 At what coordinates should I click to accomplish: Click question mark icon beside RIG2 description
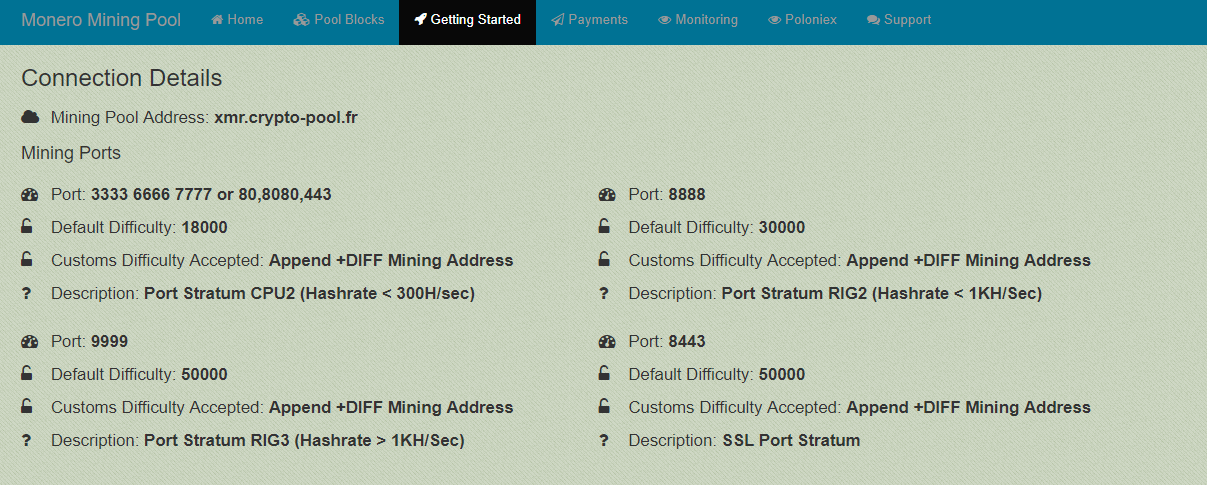603,294
